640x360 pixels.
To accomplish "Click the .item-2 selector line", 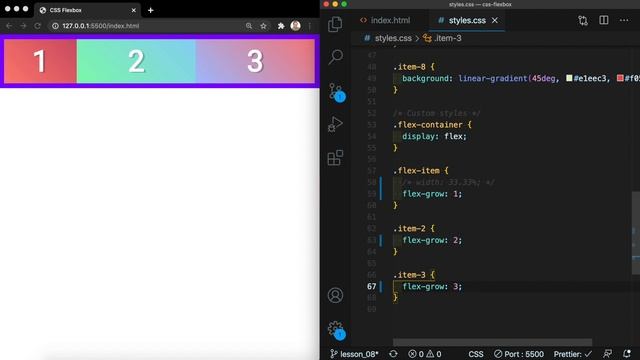I will tap(413, 229).
